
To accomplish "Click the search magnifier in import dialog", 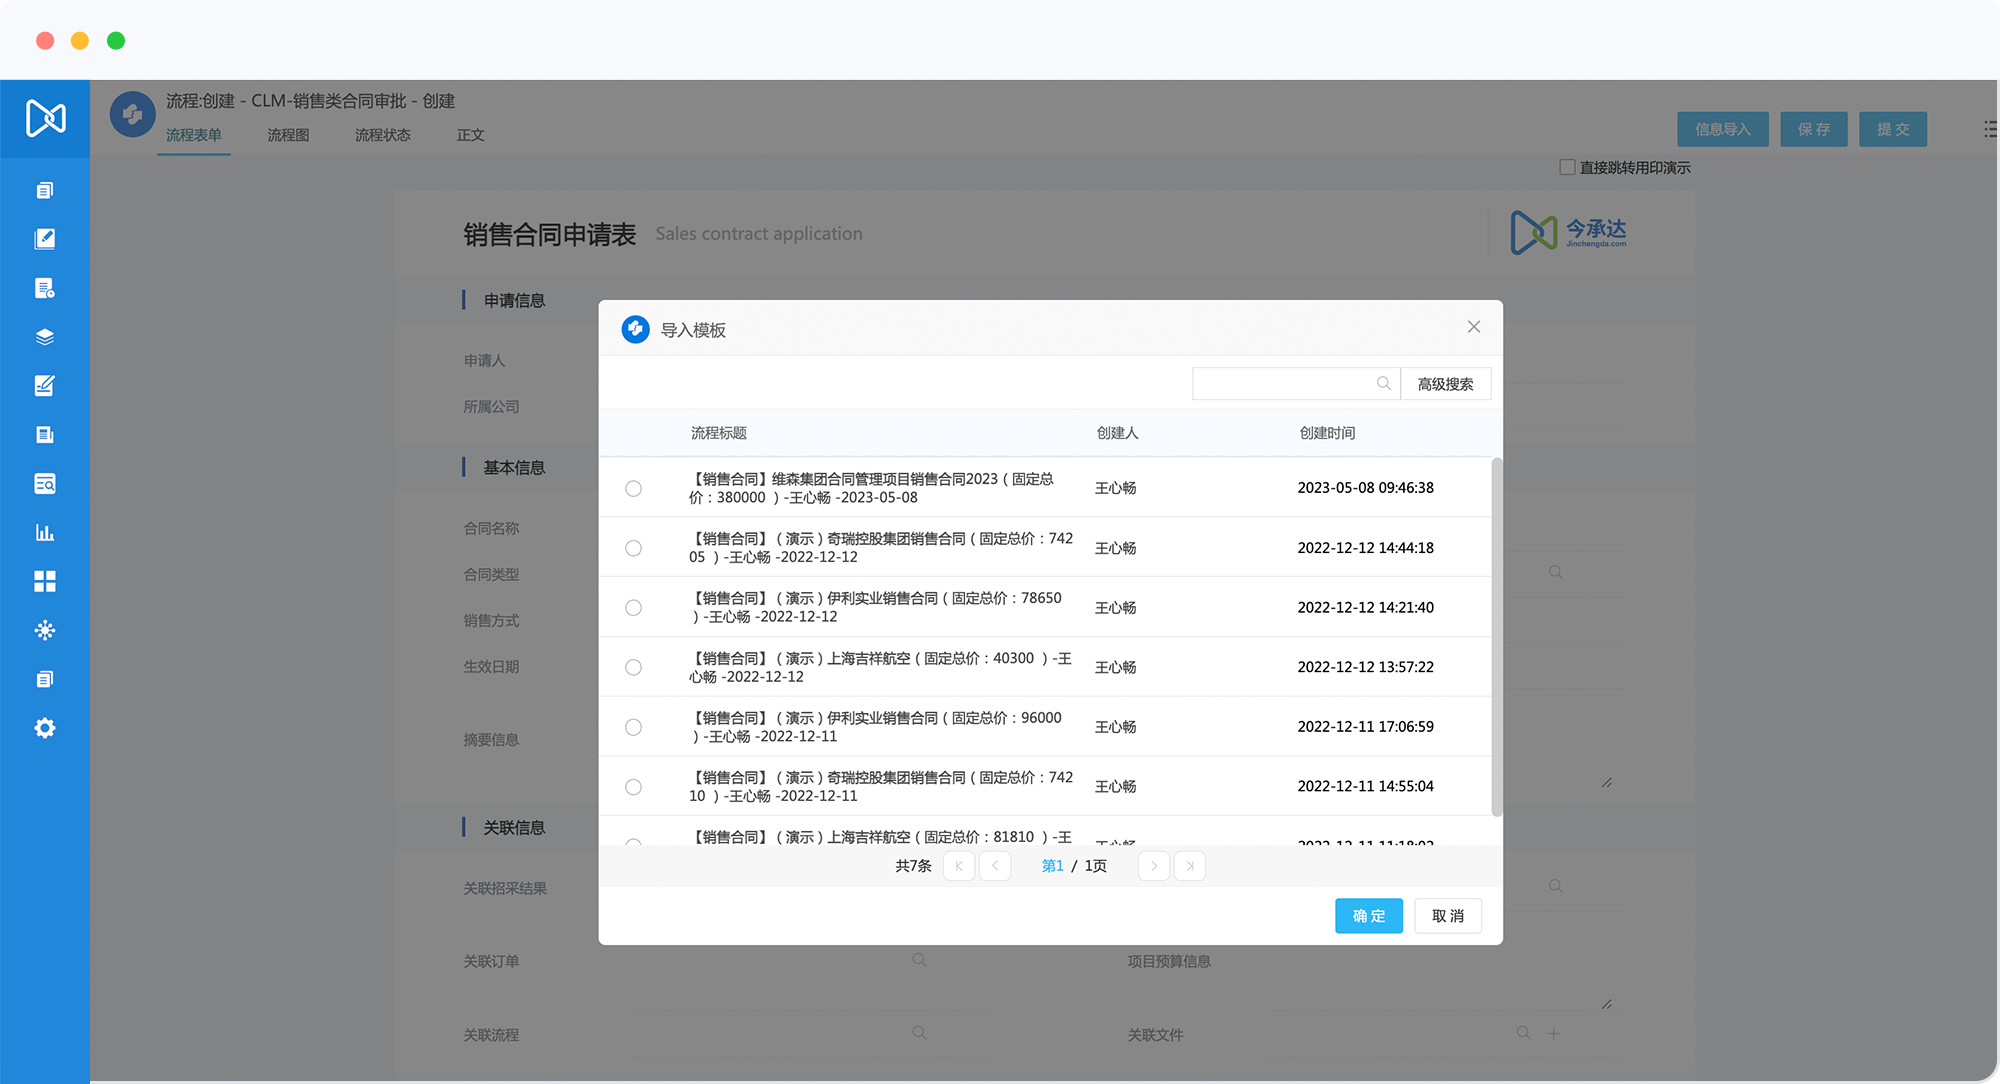I will pos(1383,383).
